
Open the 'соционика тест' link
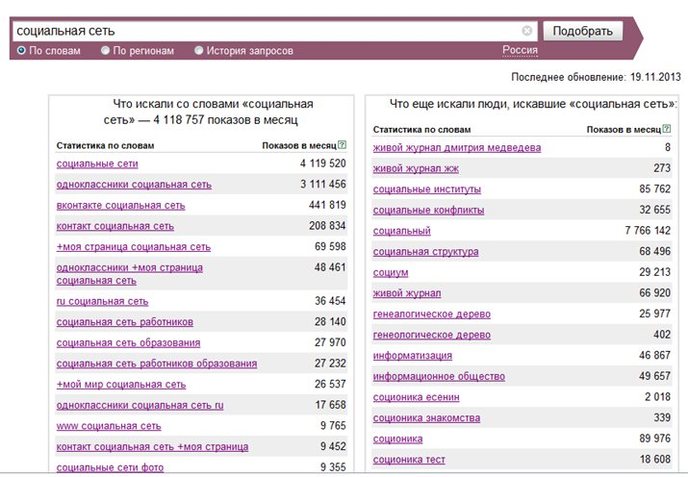[x=409, y=460]
